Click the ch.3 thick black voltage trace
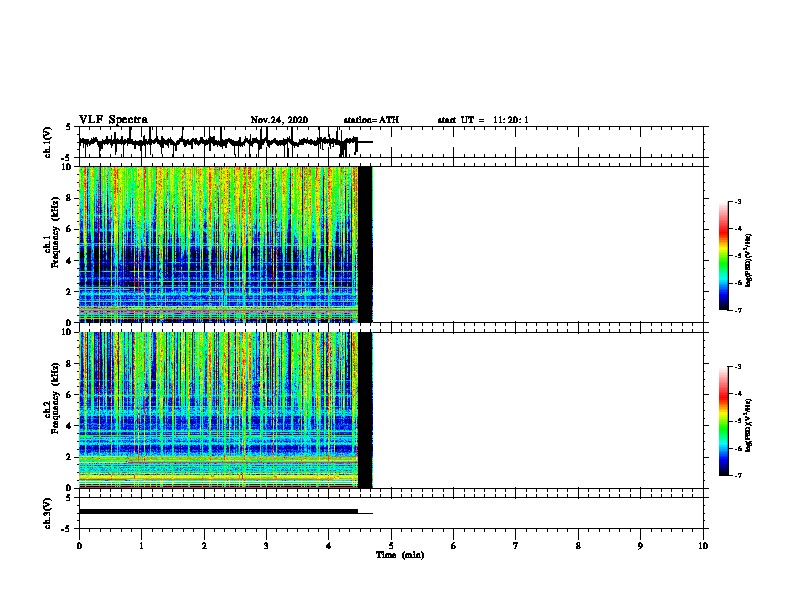This screenshot has width=792, height=612. [218, 512]
